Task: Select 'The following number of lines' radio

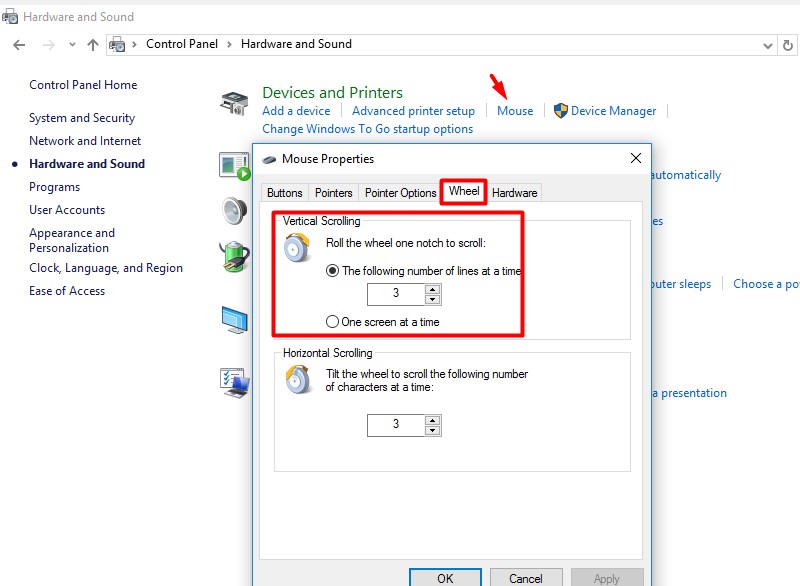Action: (332, 271)
